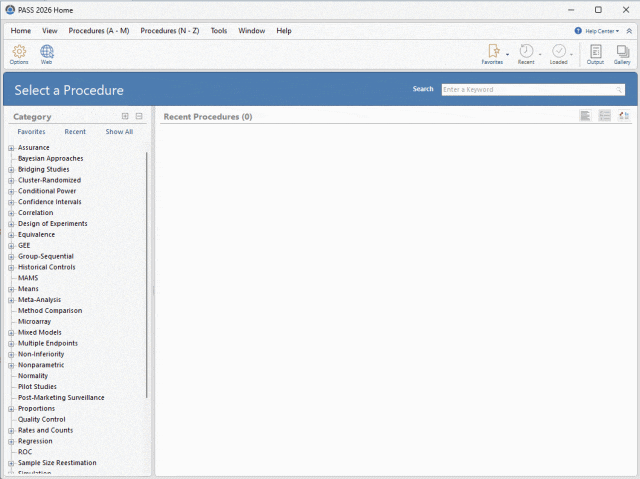Screen dimensions: 640x479
Task: Open the Help menu
Action: pyautogui.click(x=284, y=31)
